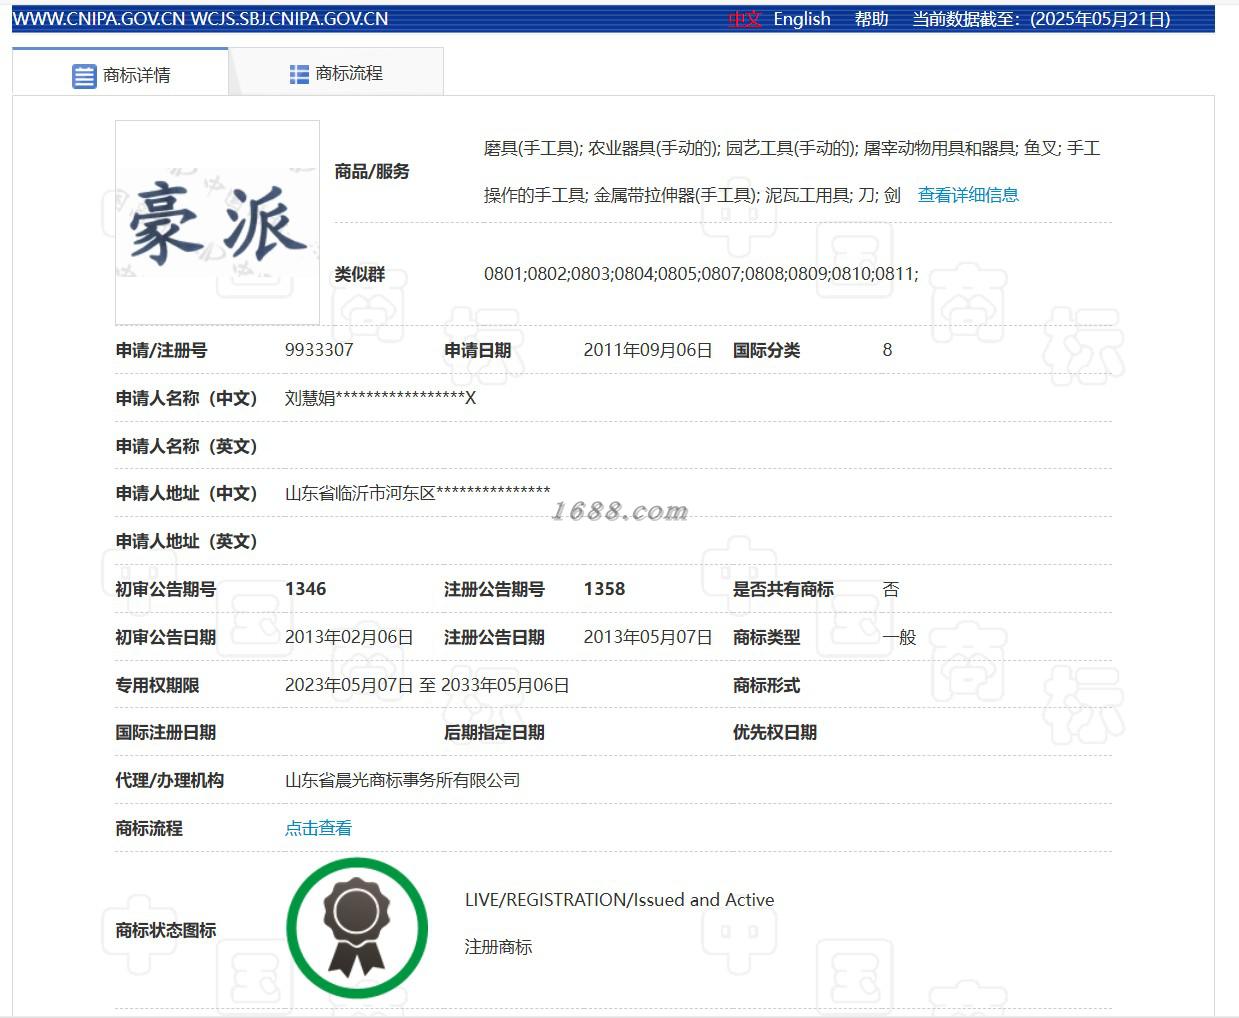
Task: Select the exclusive right period 2023年05月07日 至 2033年05月06日
Action: [427, 685]
